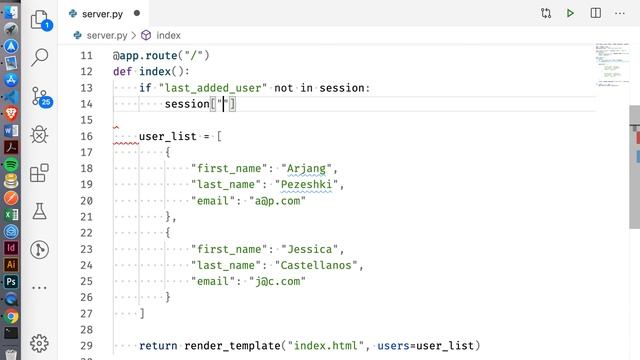Open Source Control with 25 changes
This screenshot has height=360, width=640.
pyautogui.click(x=41, y=97)
